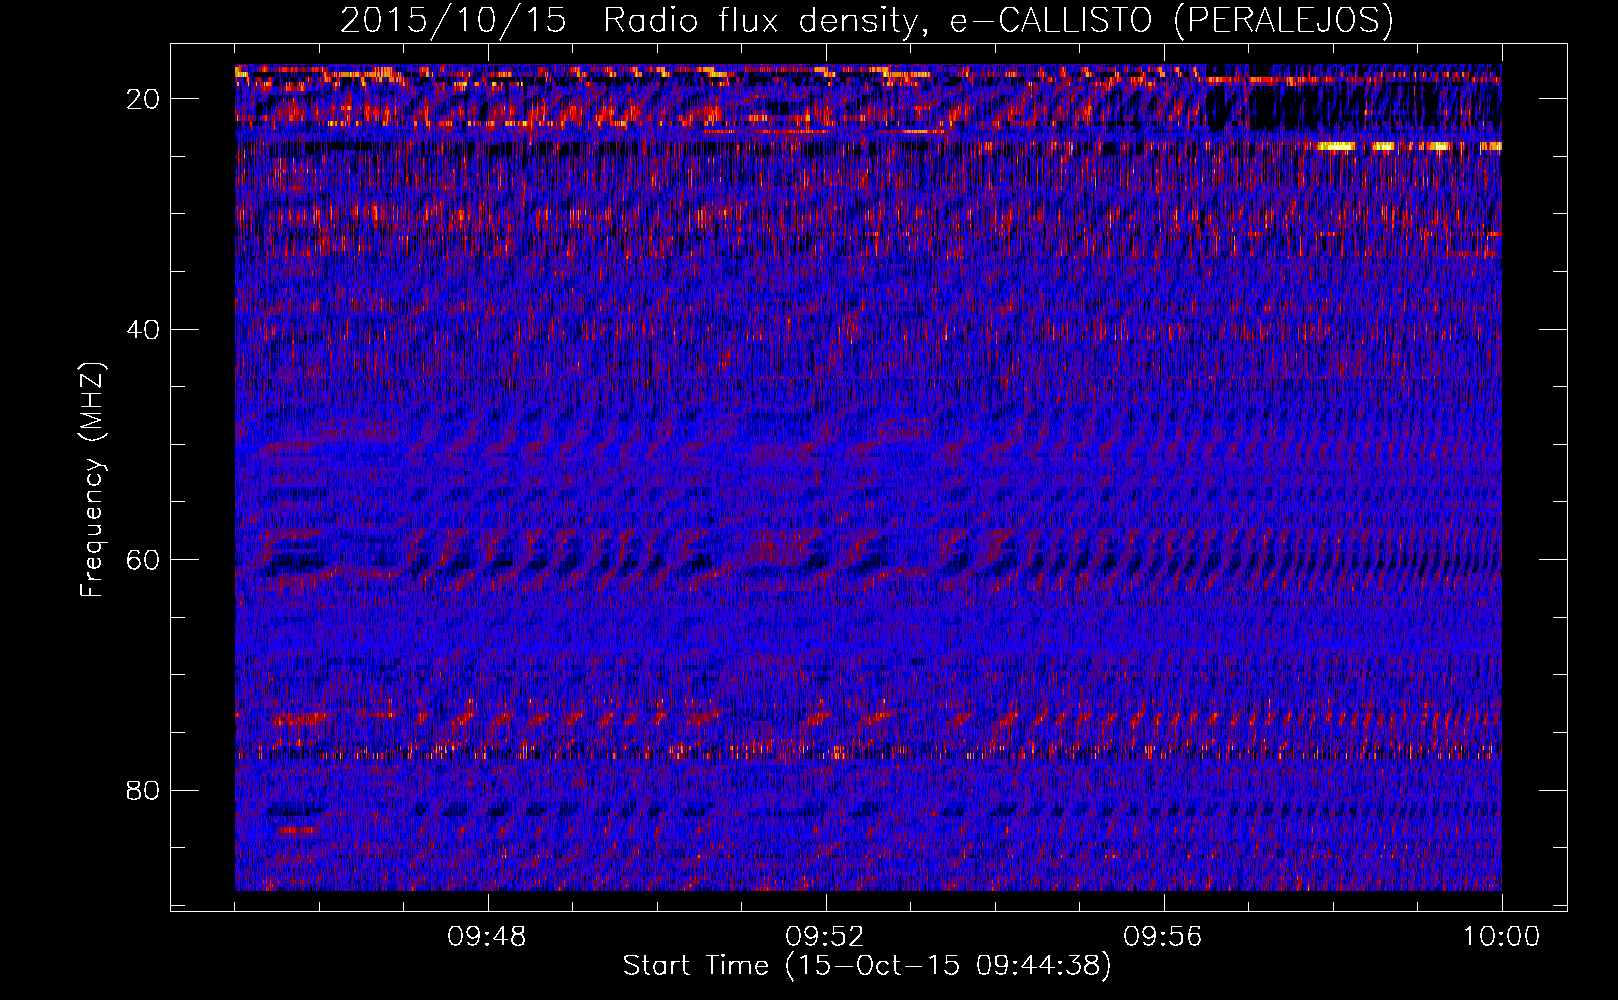Click the plot title mentioning e-CALLISTO (PERALEJOS)
This screenshot has width=1618, height=1000.
tap(866, 21)
